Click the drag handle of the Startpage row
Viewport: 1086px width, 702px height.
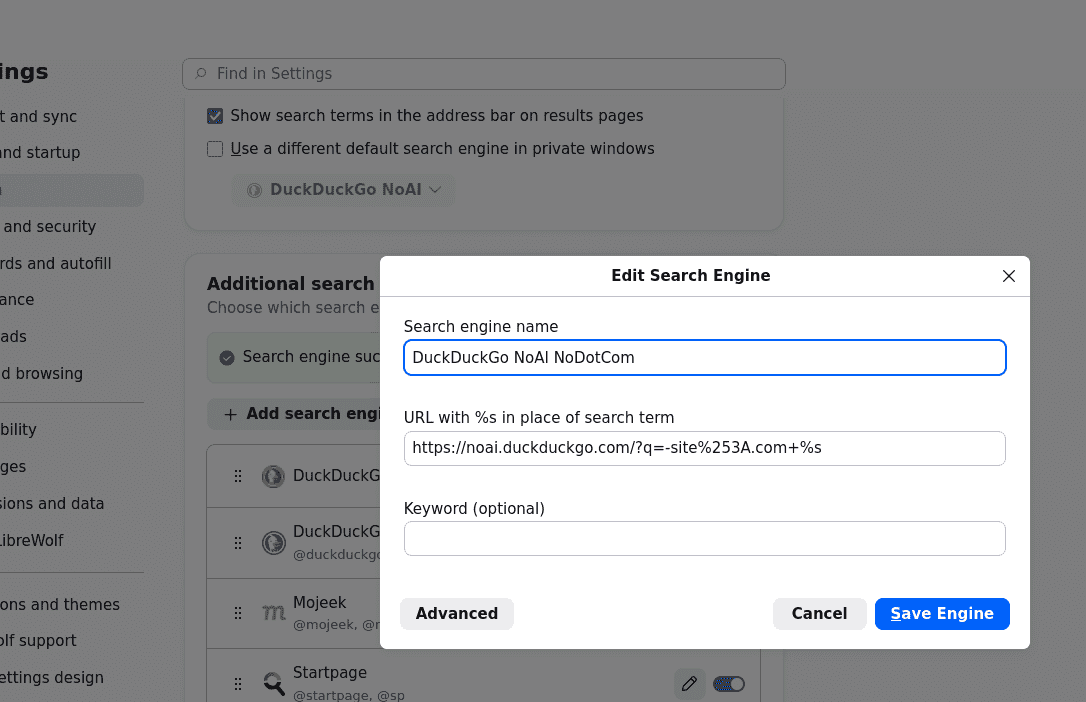[x=238, y=684]
